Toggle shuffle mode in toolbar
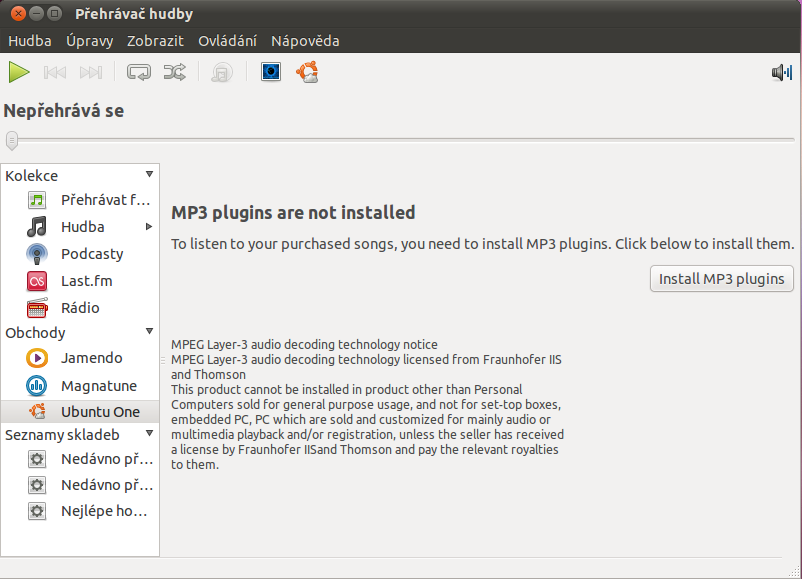Viewport: 802px width, 579px height. tap(175, 73)
